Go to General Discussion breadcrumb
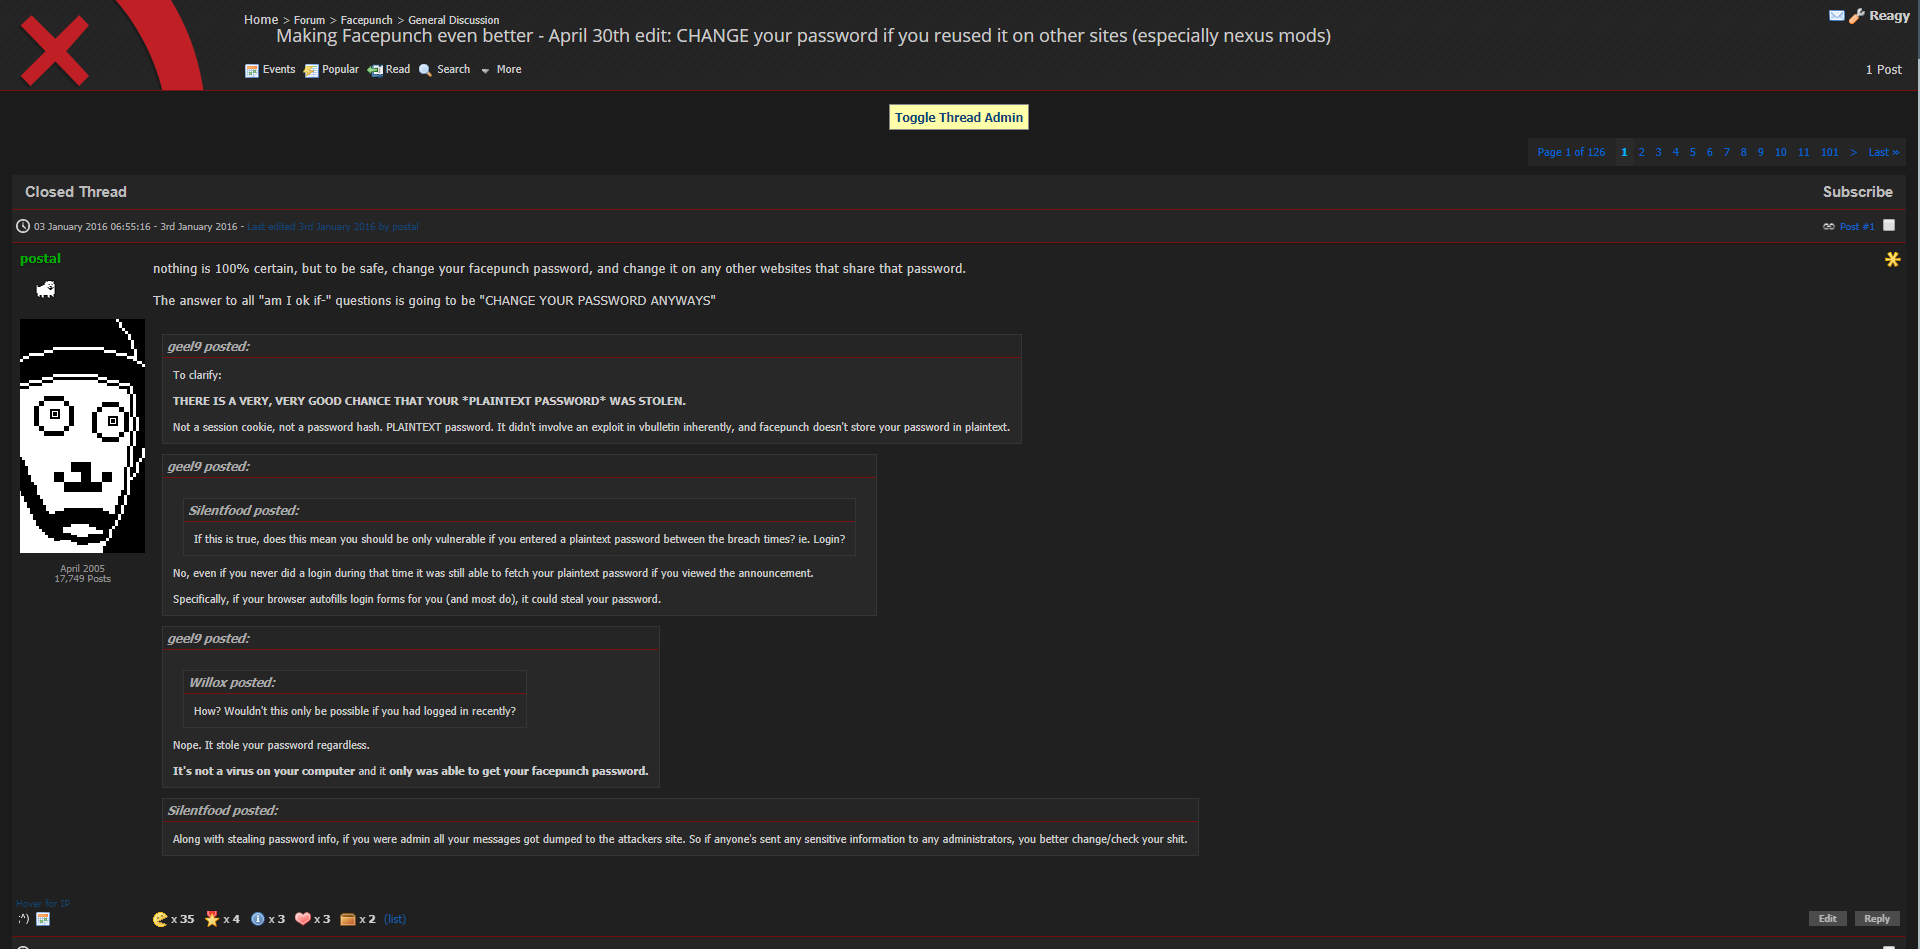The width and height of the screenshot is (1920, 949). point(453,20)
